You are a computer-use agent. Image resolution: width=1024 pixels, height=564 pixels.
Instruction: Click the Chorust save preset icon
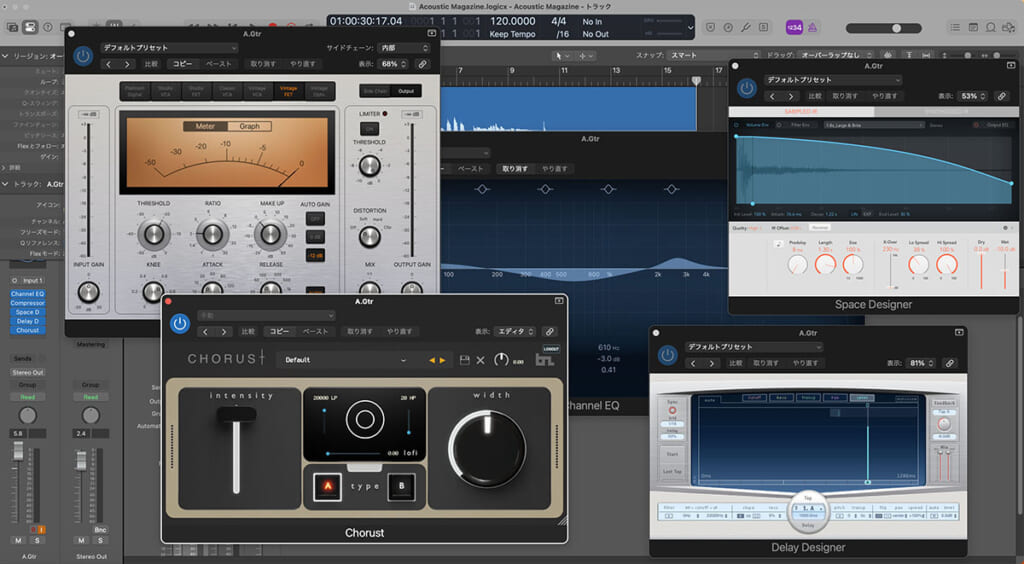tap(464, 360)
